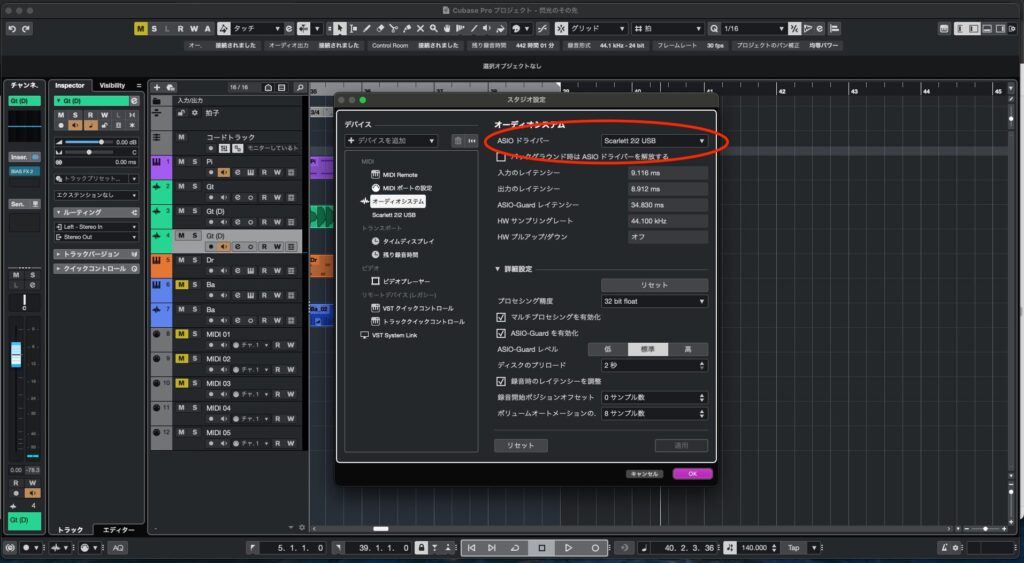Enable the release ASIO driver in background checkbox
The height and width of the screenshot is (563, 1024).
[502, 157]
